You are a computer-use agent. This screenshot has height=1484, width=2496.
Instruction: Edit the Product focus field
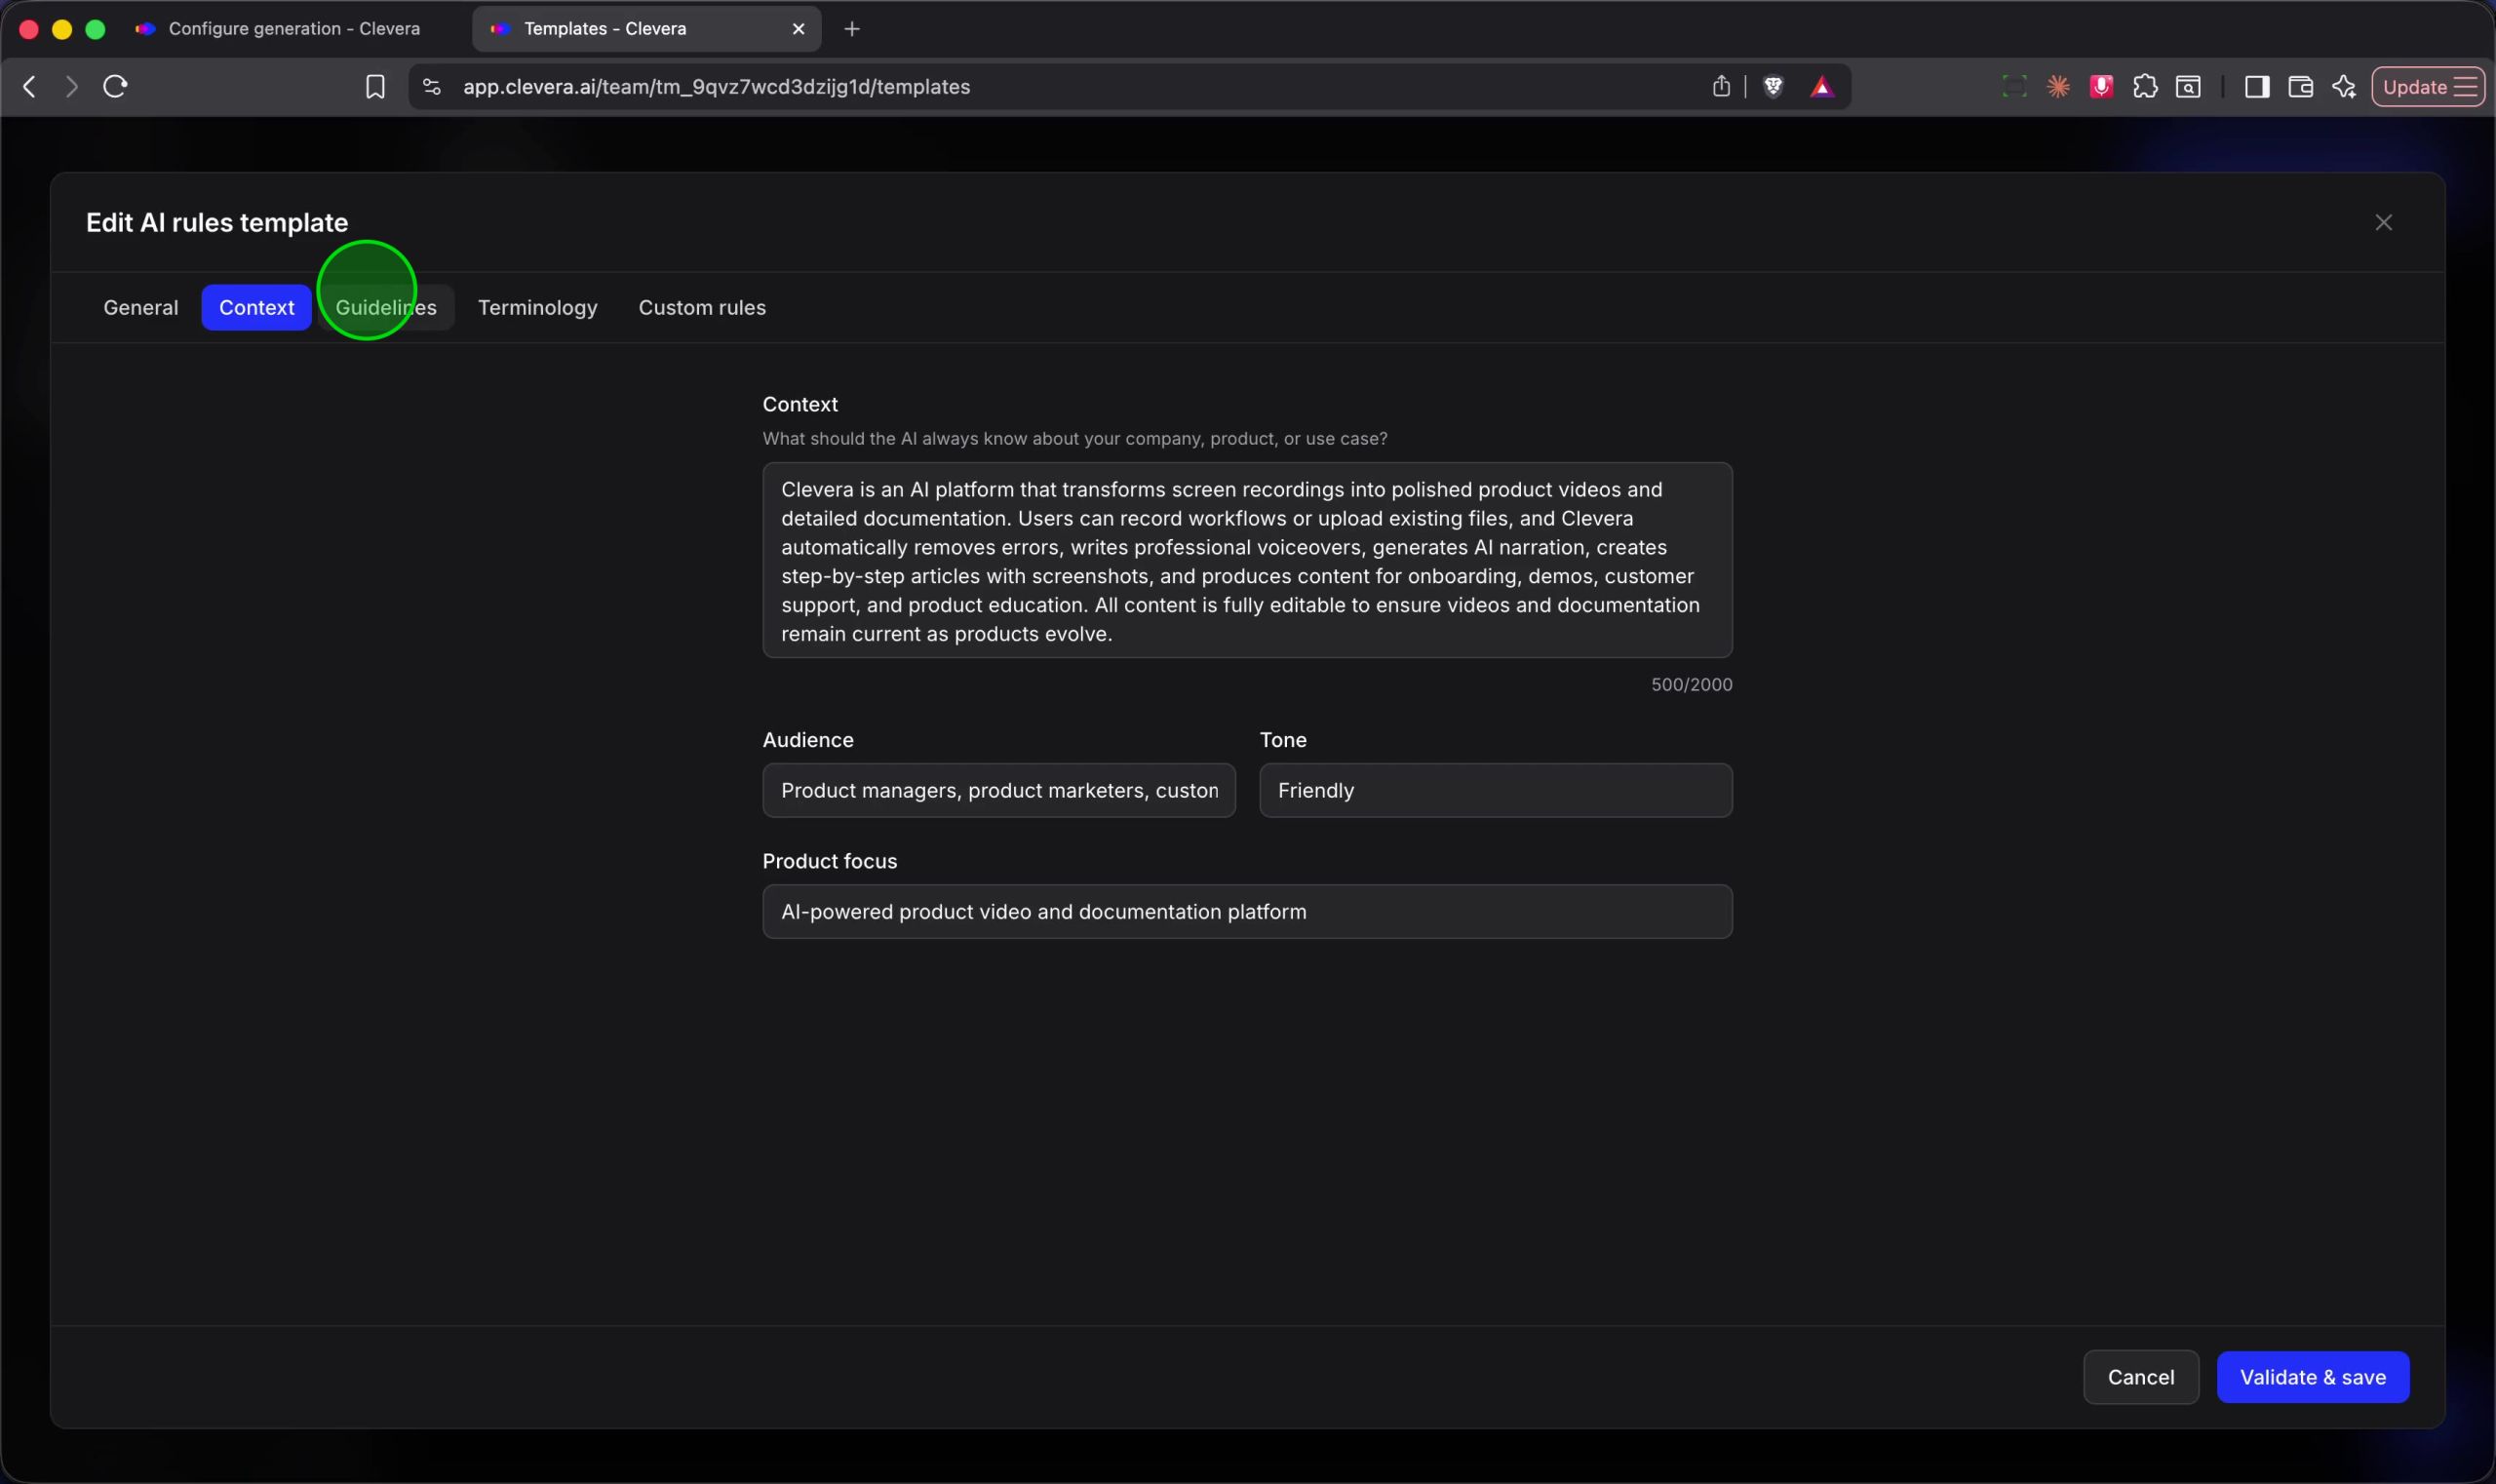click(1247, 911)
